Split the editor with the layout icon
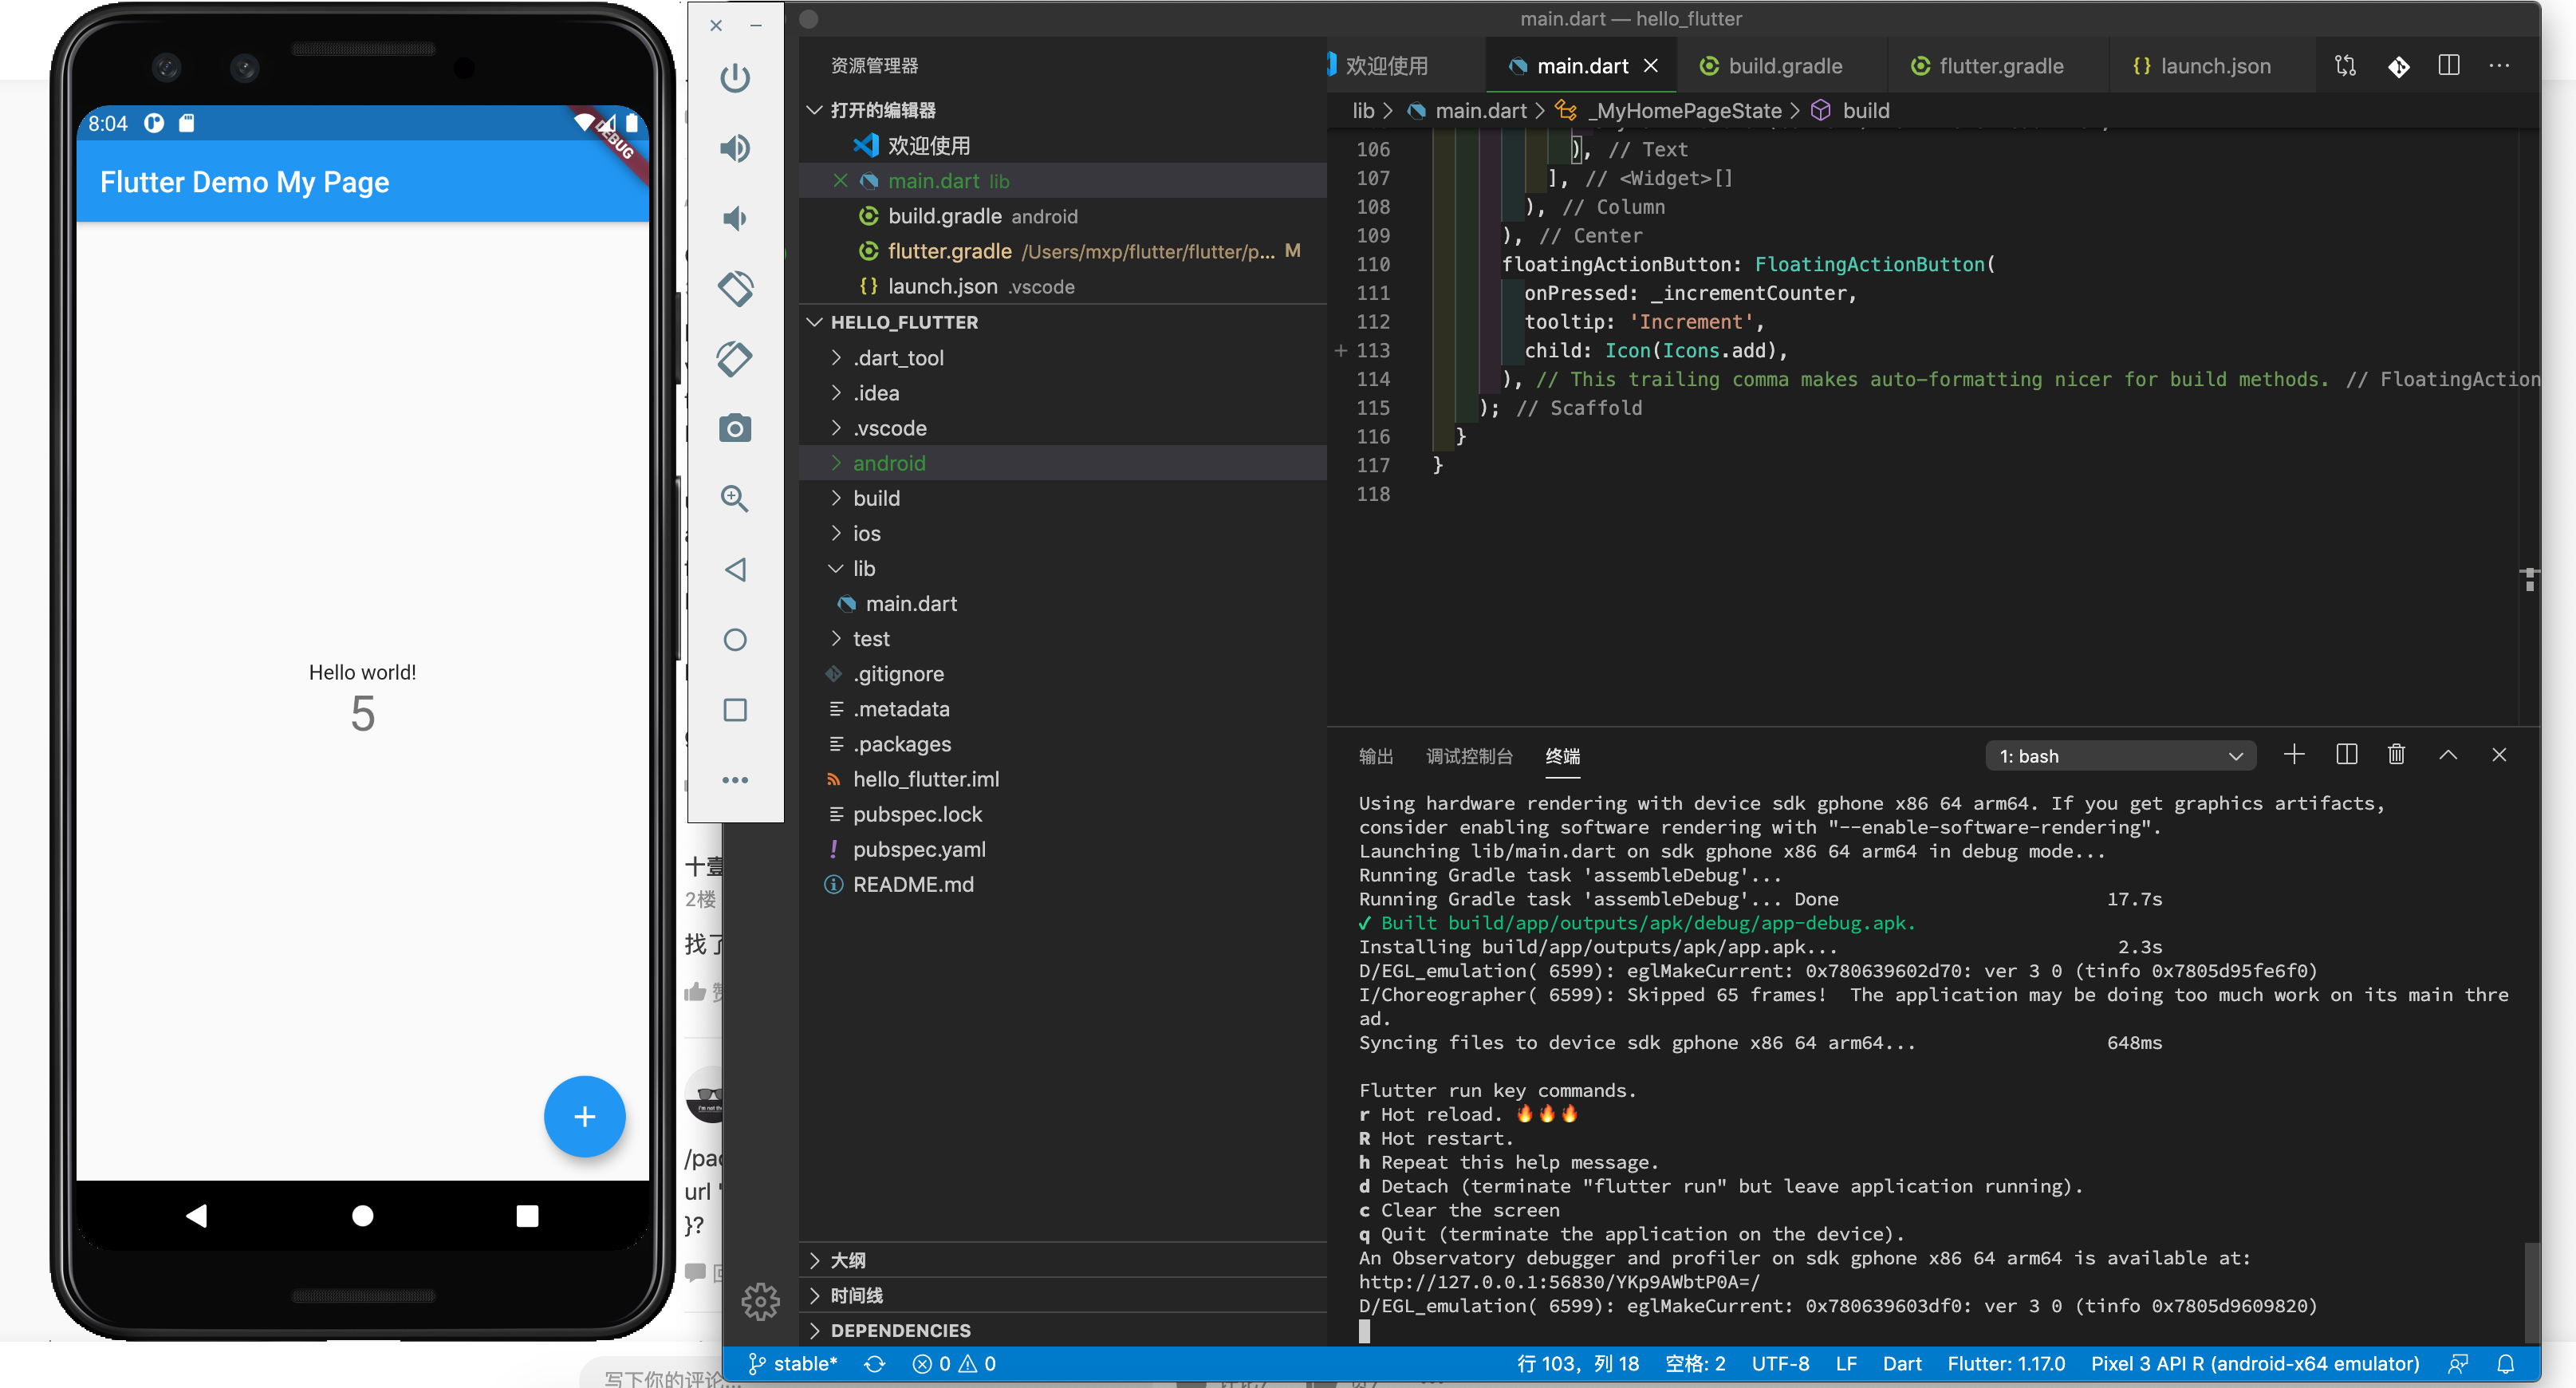The width and height of the screenshot is (2576, 1388). 2449,66
